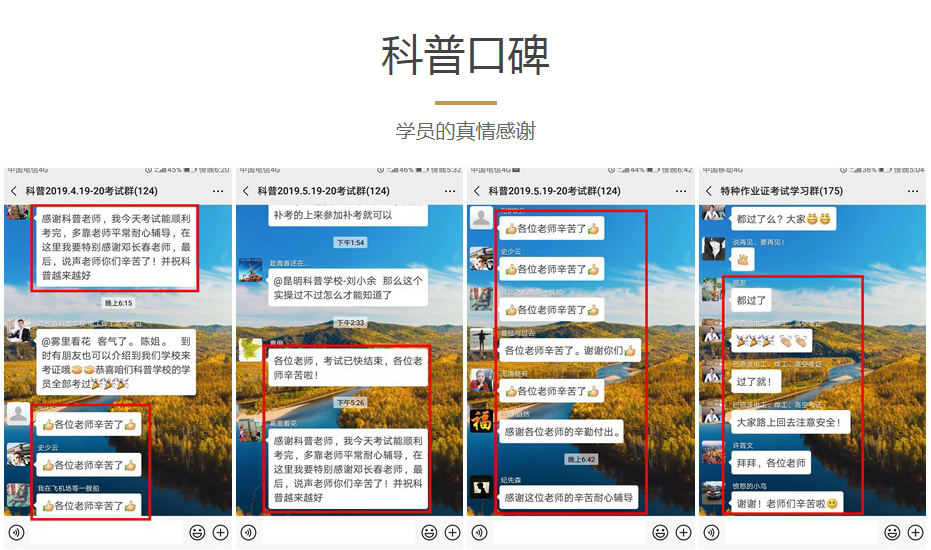
Task: Click 谢谢！老师们辛苦啦 message
Action: (x=787, y=504)
